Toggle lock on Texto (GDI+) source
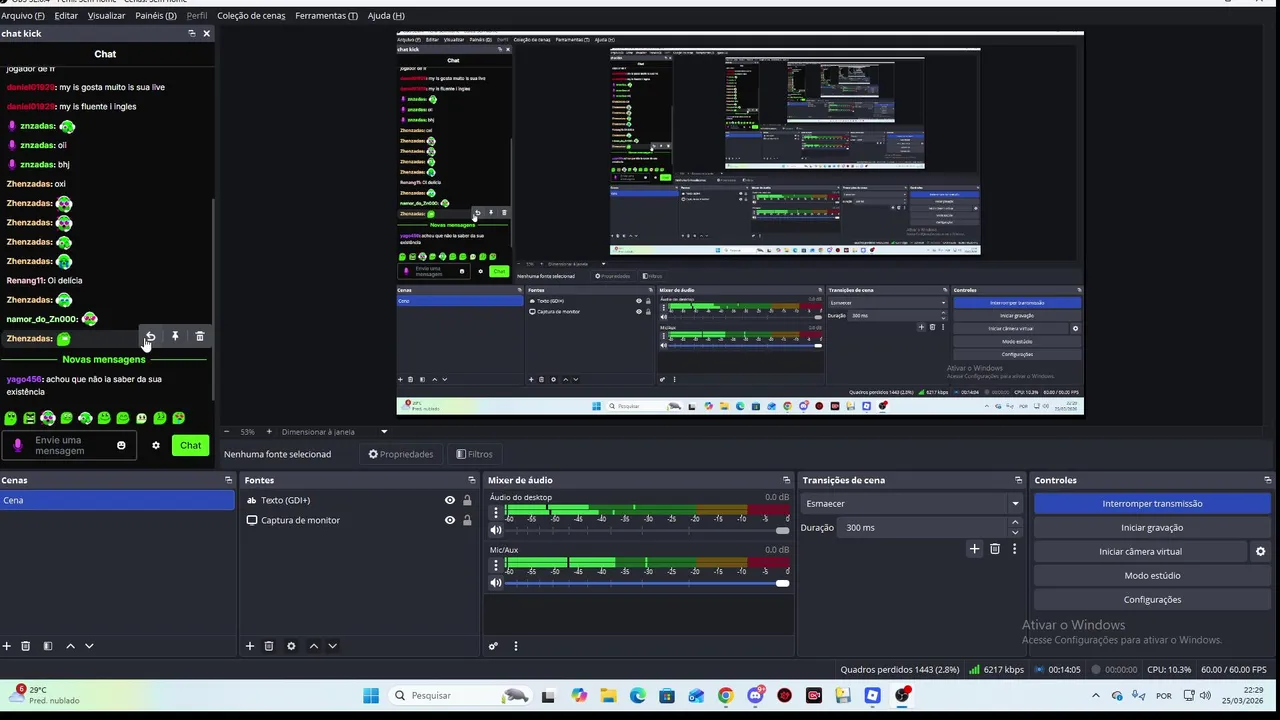The height and width of the screenshot is (720, 1280). 467,500
